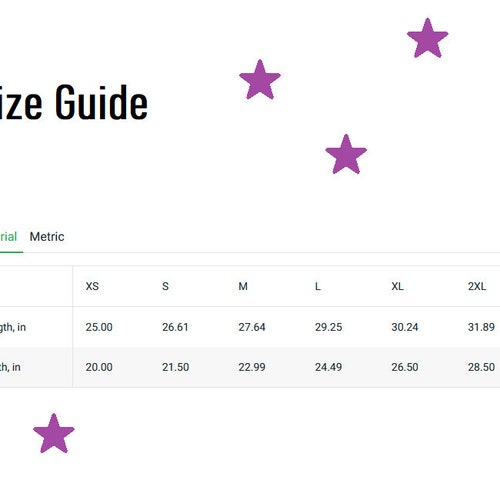Select the 24.49 width value for L
Screen dimensions: 500x500
coord(328,367)
